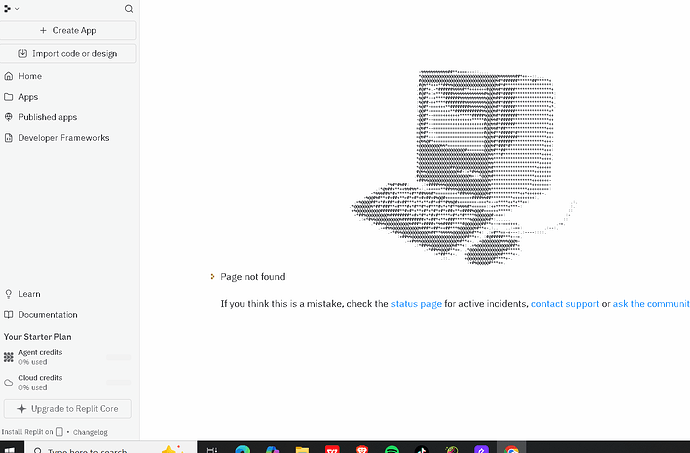The width and height of the screenshot is (690, 453).
Task: Open the Brave browser taskbar icon
Action: [x=362, y=449]
